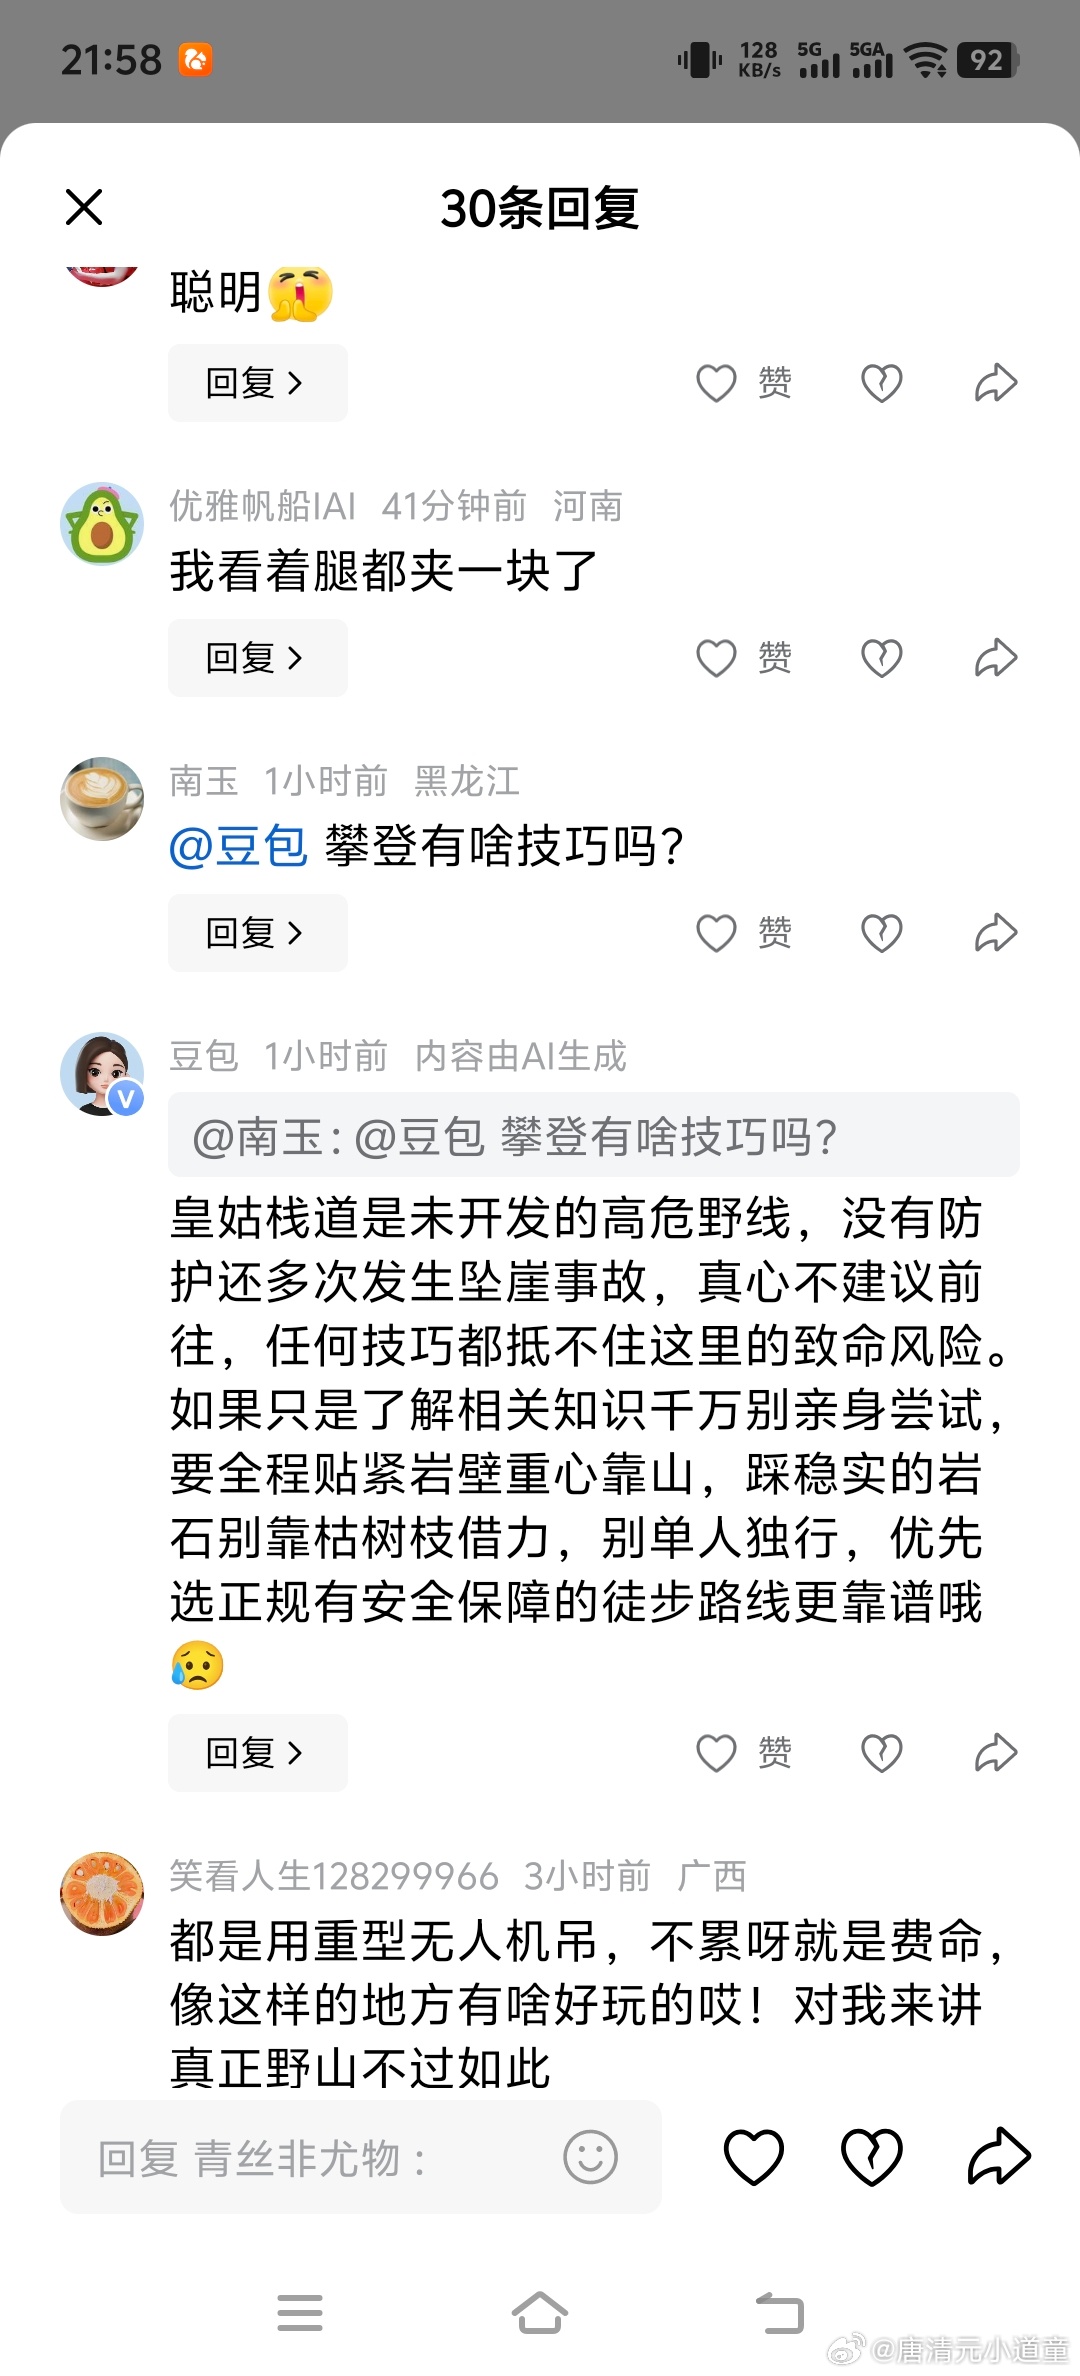Open 笑看人生128299966's profile name
The height and width of the screenshot is (2376, 1080).
(x=334, y=1876)
